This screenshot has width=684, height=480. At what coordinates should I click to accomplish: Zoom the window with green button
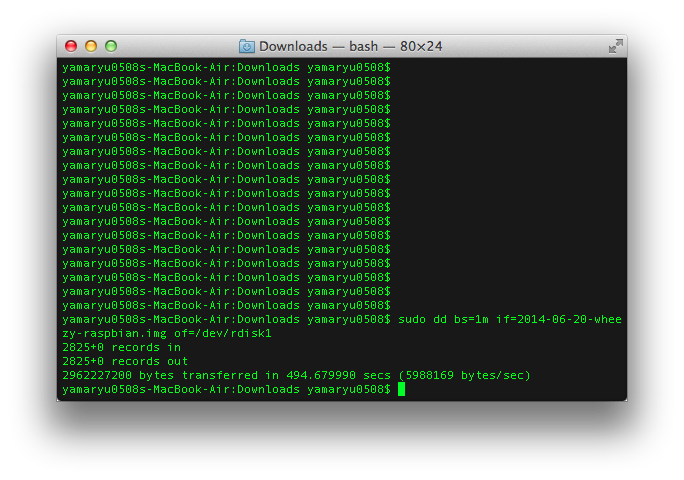[x=111, y=46]
